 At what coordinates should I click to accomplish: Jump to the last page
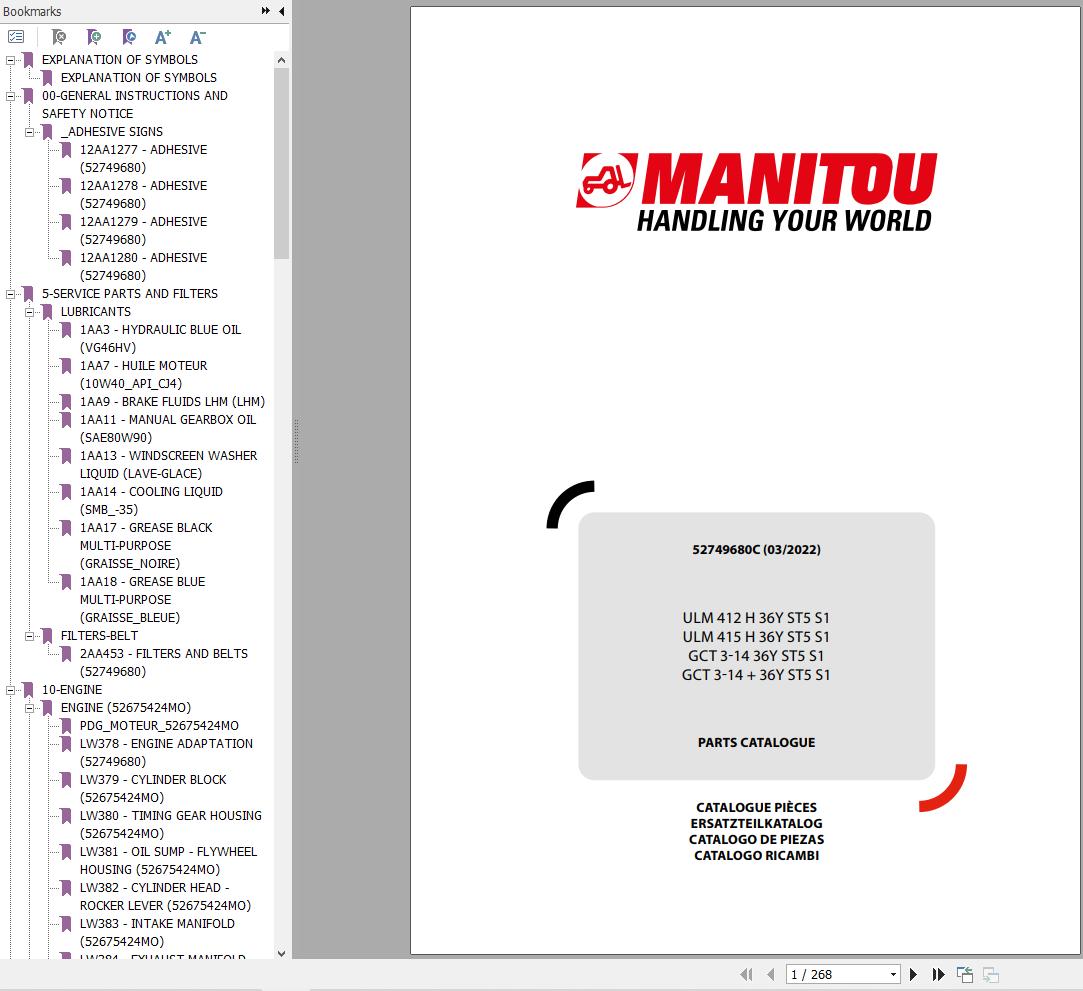tap(938, 974)
